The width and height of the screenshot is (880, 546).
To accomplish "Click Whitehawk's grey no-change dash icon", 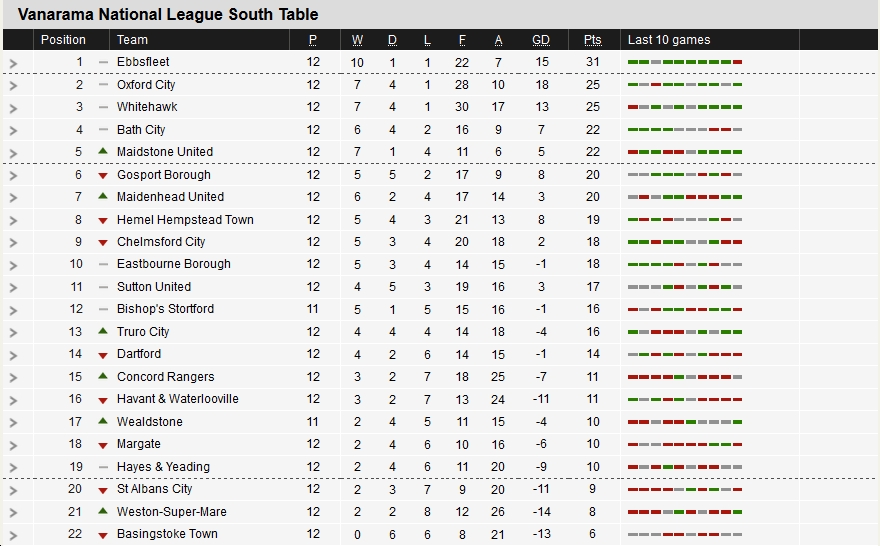I will point(103,107).
